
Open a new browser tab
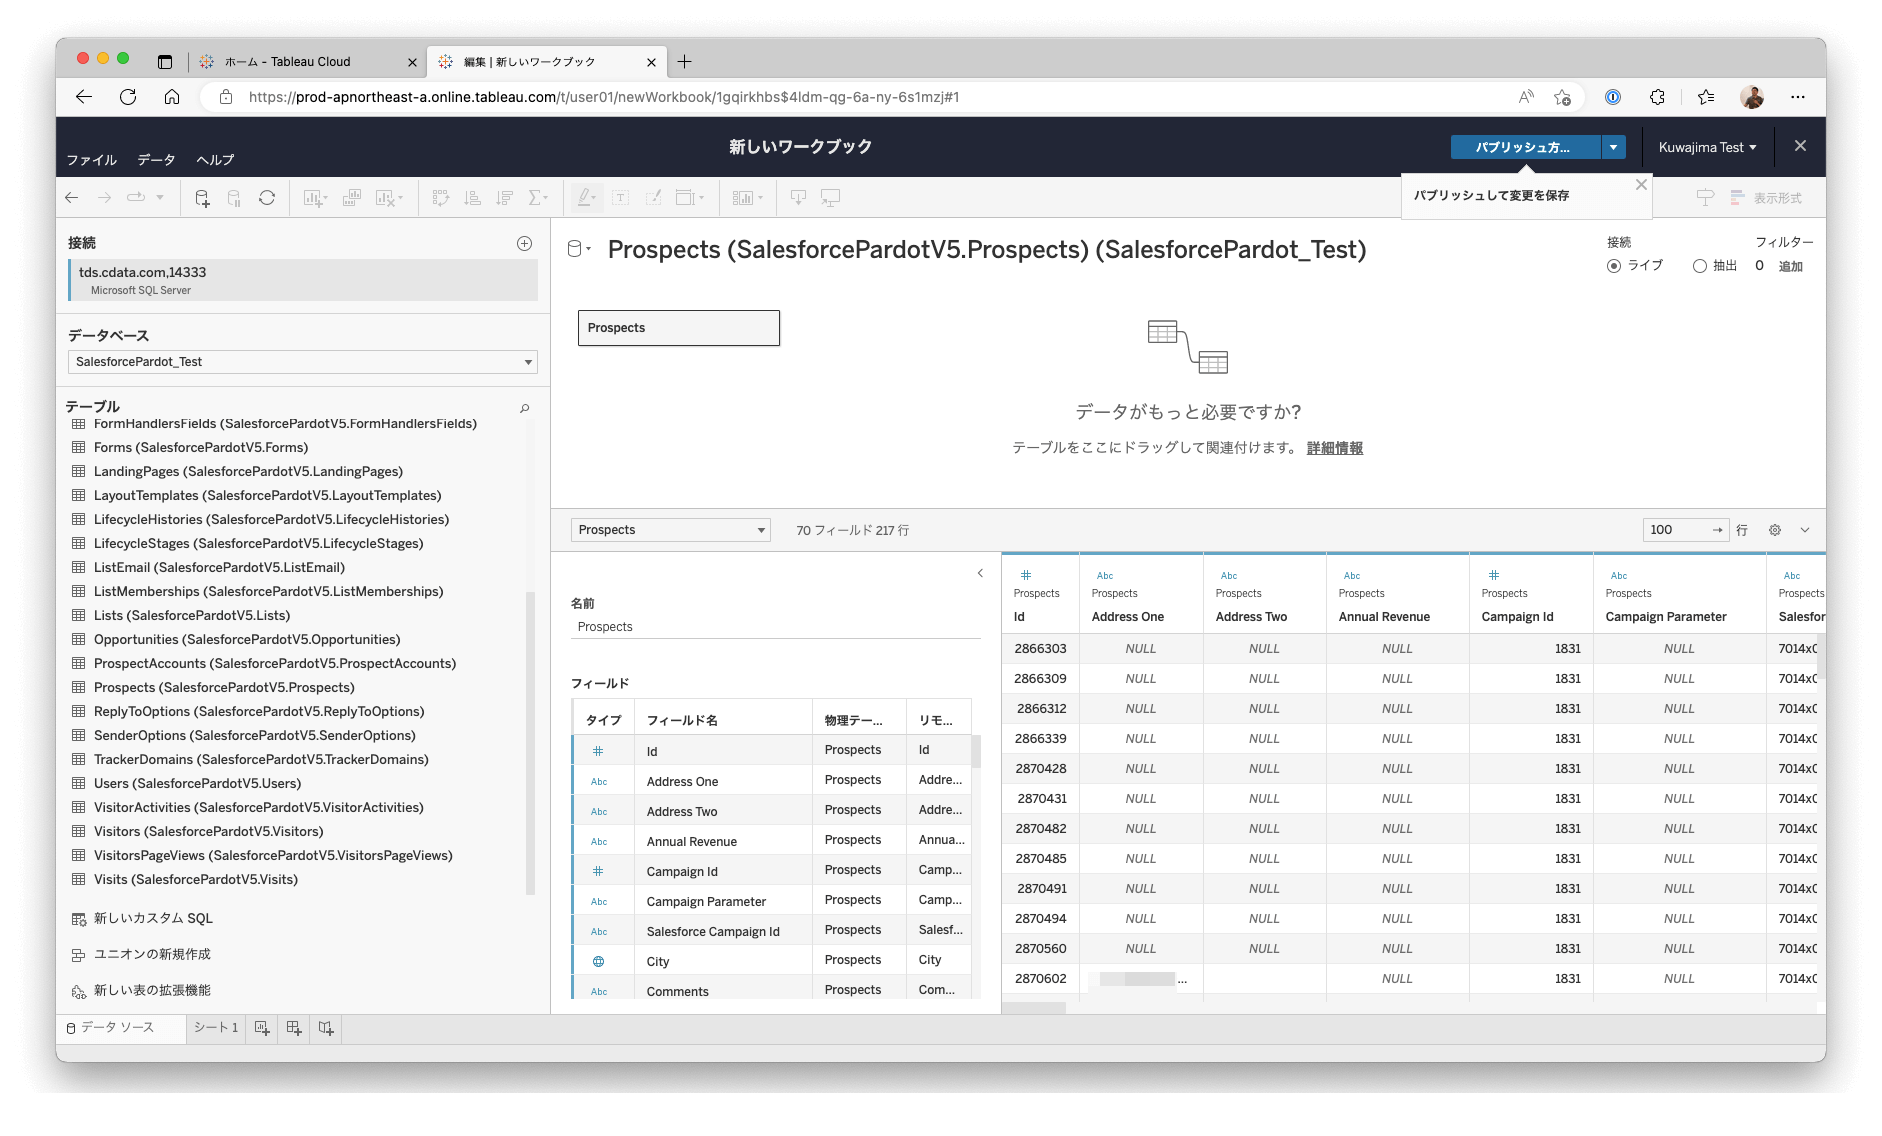pos(685,62)
